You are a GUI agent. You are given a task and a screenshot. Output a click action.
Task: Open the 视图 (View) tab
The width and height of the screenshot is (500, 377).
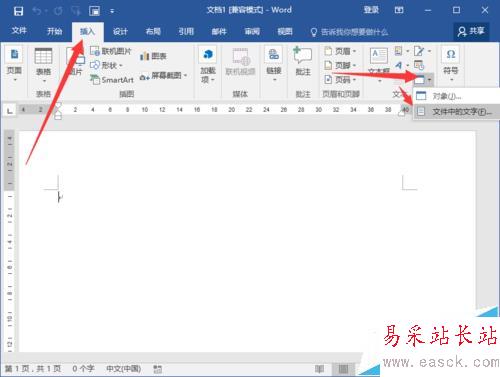pyautogui.click(x=285, y=31)
